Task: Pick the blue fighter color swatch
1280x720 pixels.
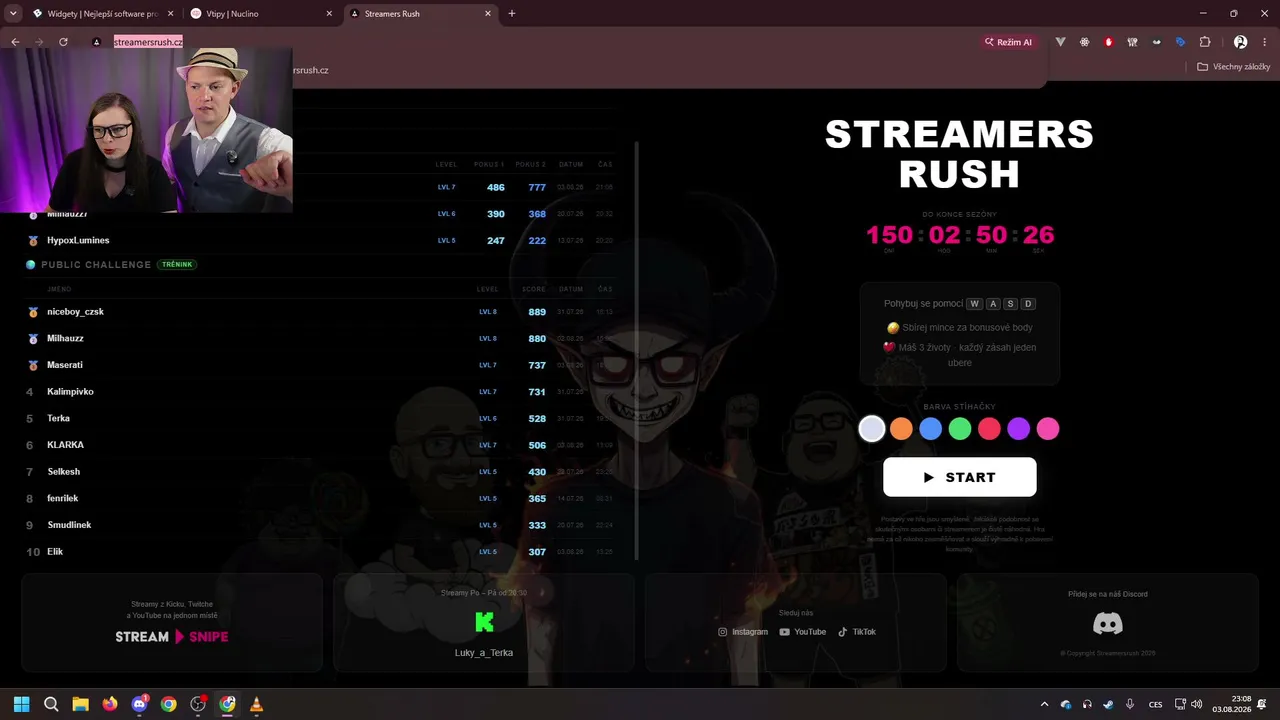Action: pyautogui.click(x=931, y=429)
